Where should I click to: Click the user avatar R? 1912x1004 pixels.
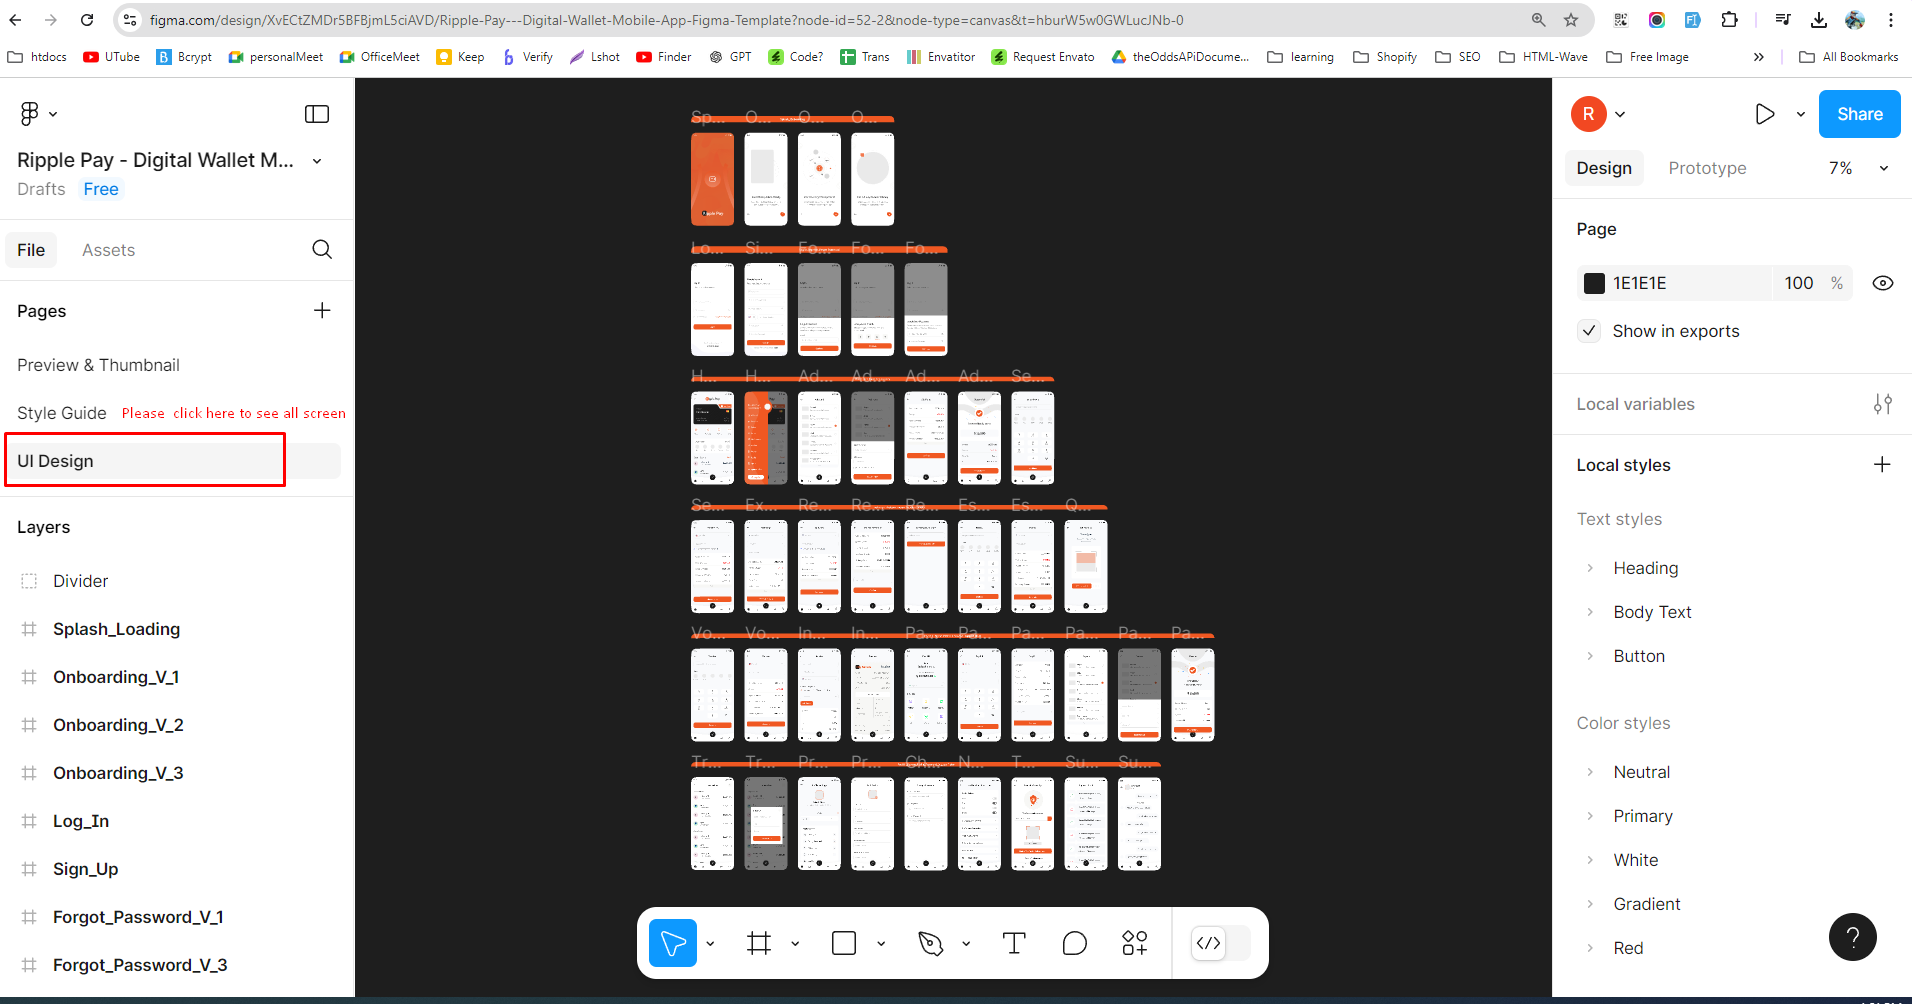pos(1589,114)
